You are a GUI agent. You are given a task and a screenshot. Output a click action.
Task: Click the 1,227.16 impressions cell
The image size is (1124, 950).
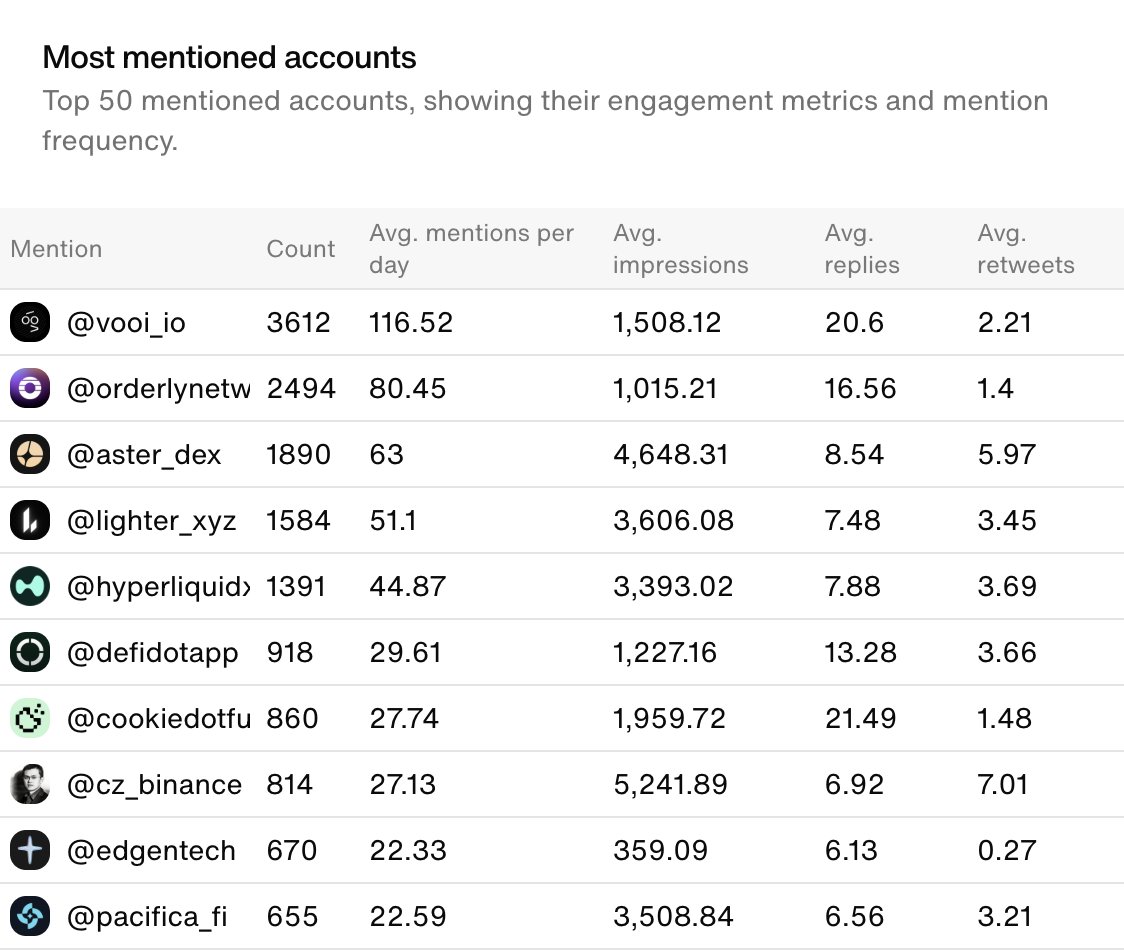pyautogui.click(x=665, y=652)
